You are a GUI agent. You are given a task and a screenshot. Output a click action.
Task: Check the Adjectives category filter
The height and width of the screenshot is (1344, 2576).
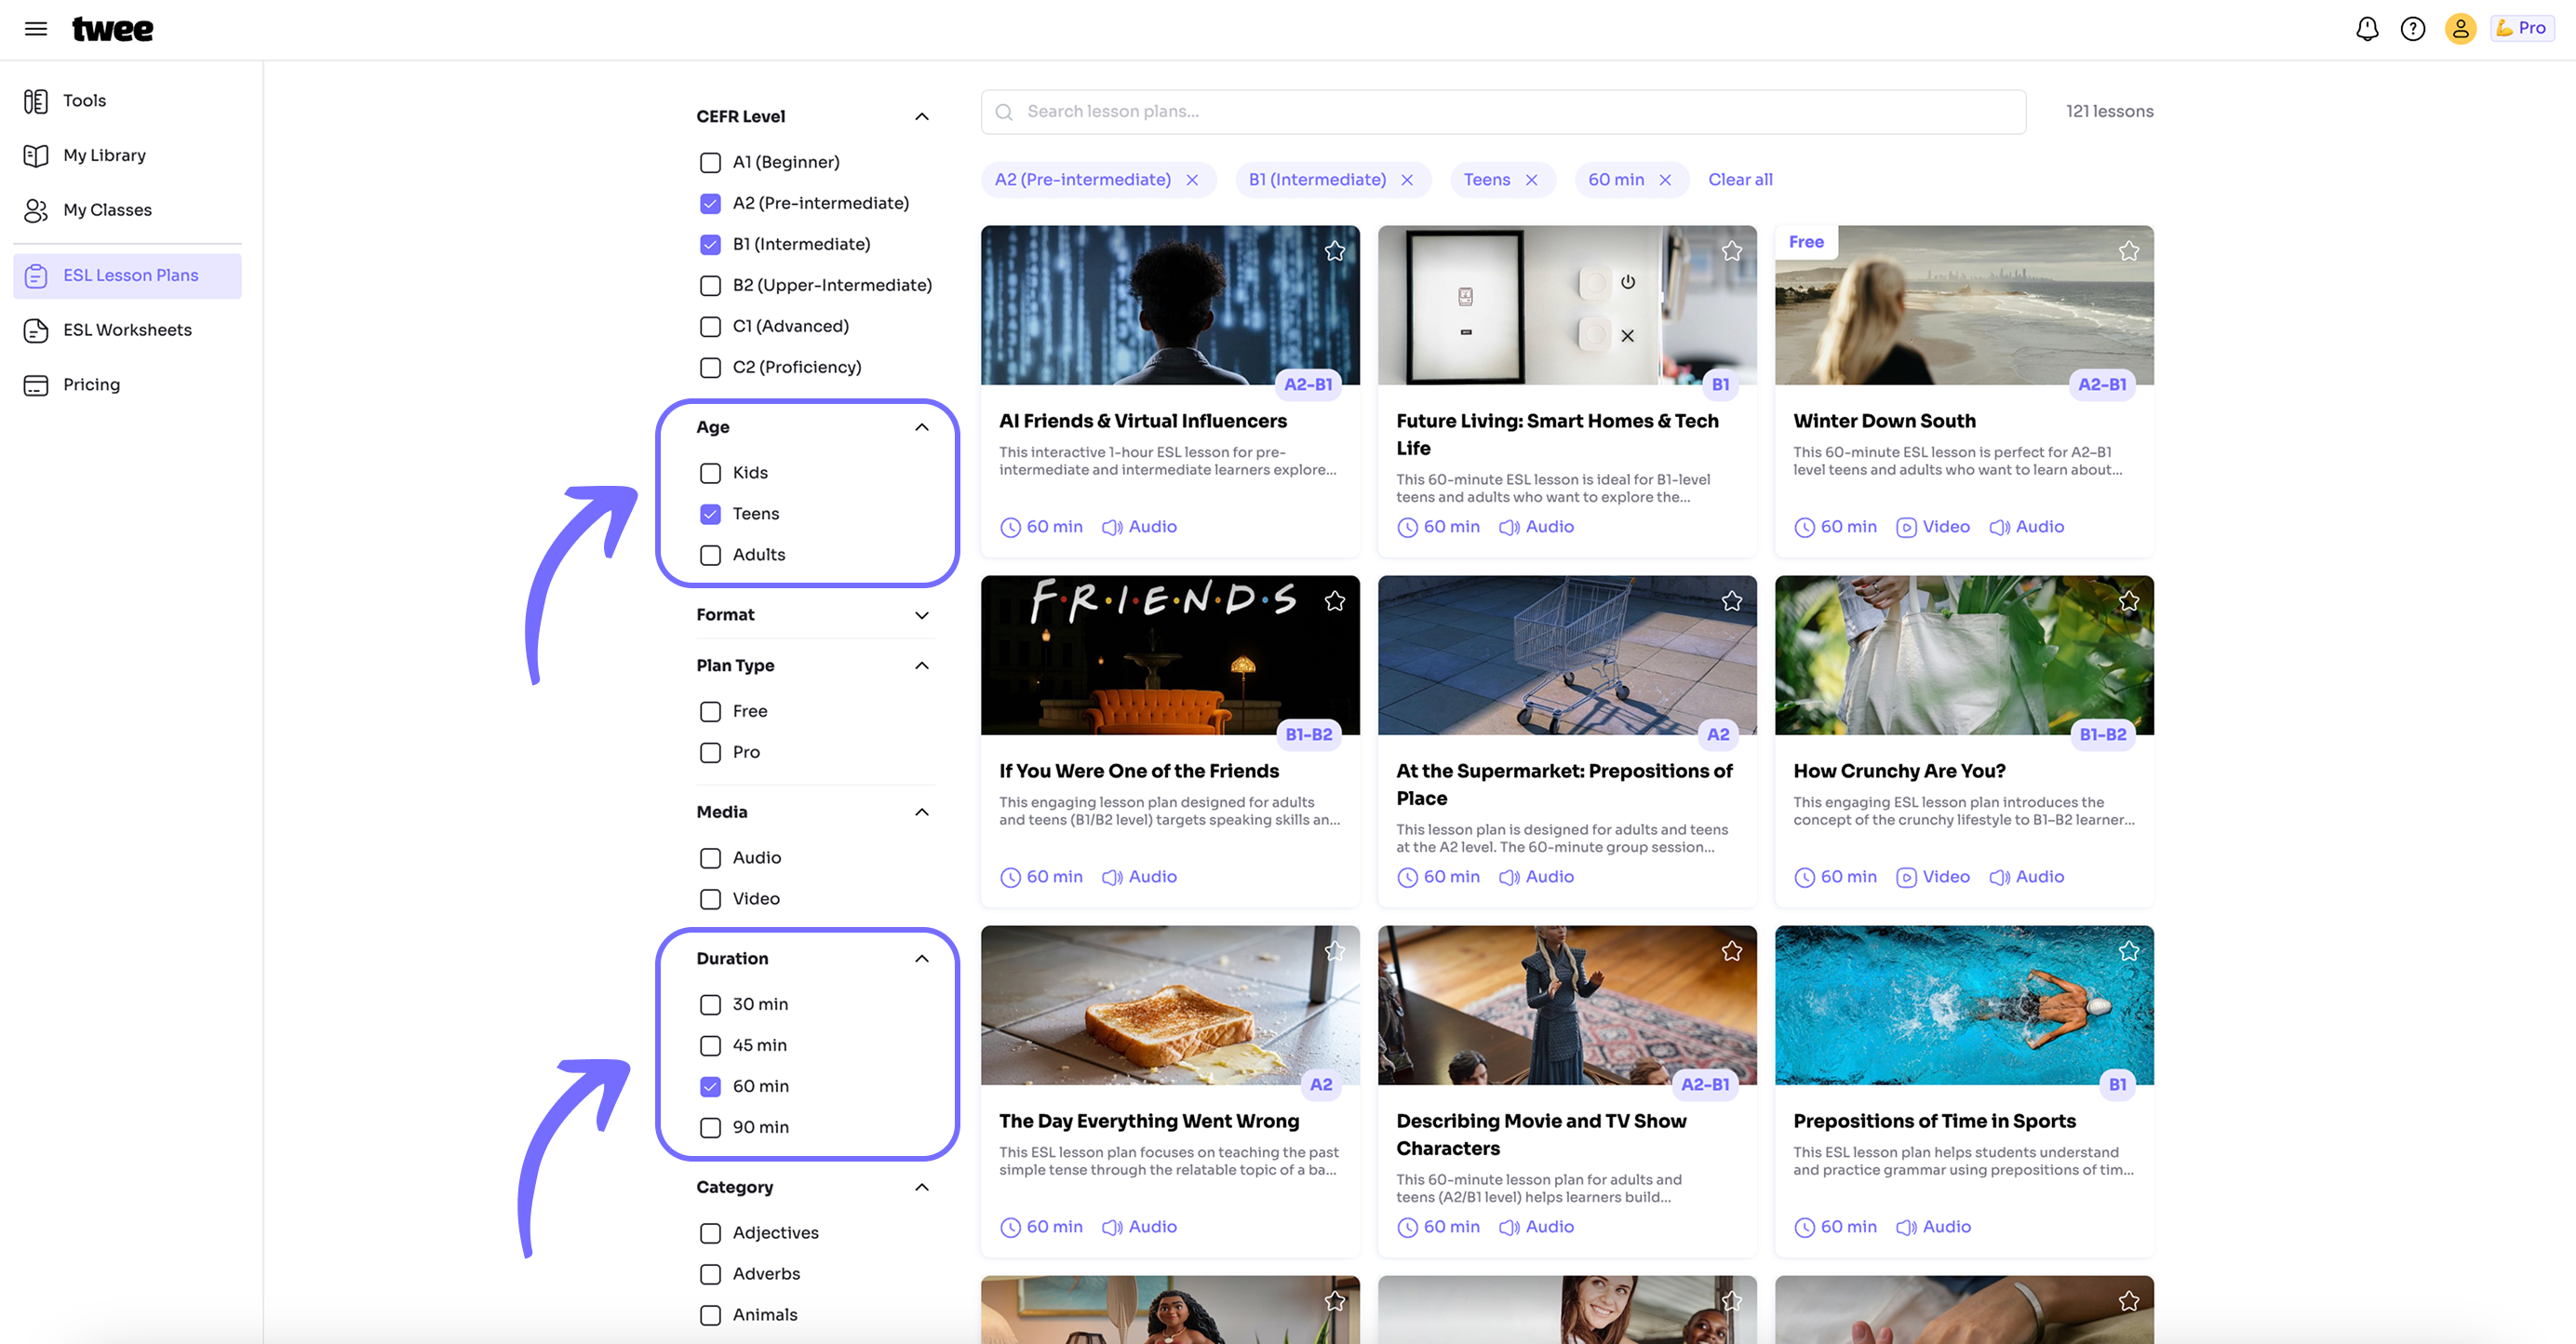point(710,1233)
